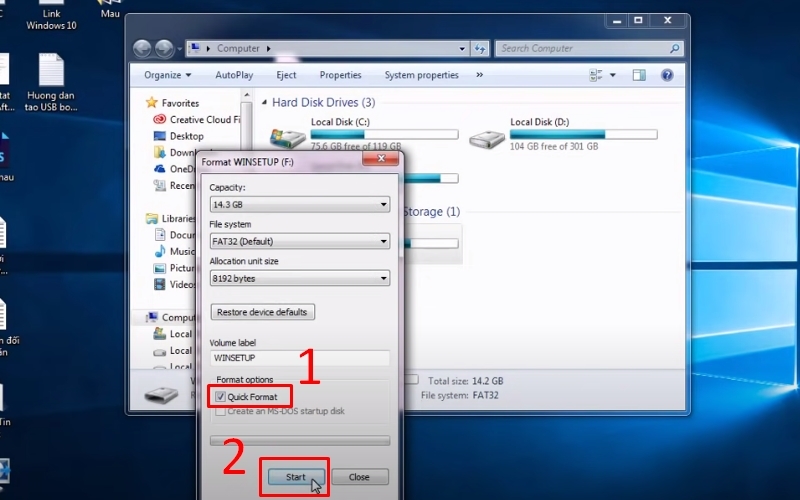Click File system FAT32 in details pane
The height and width of the screenshot is (500, 800).
click(x=460, y=395)
